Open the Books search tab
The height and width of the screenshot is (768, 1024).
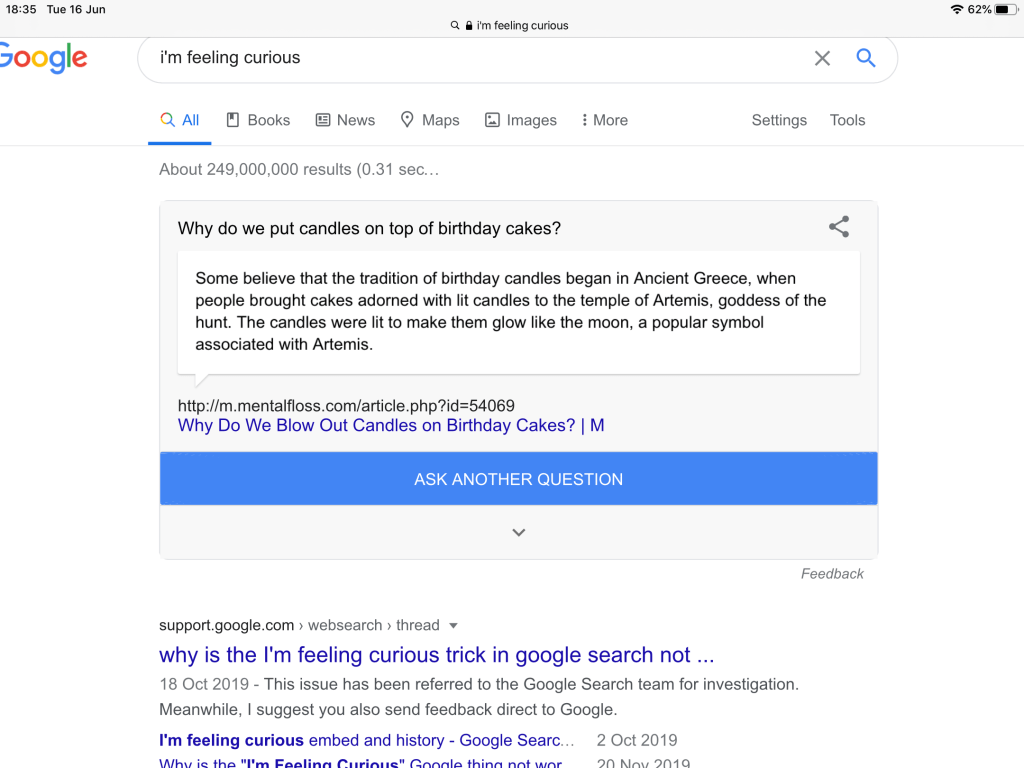pyautogui.click(x=258, y=120)
